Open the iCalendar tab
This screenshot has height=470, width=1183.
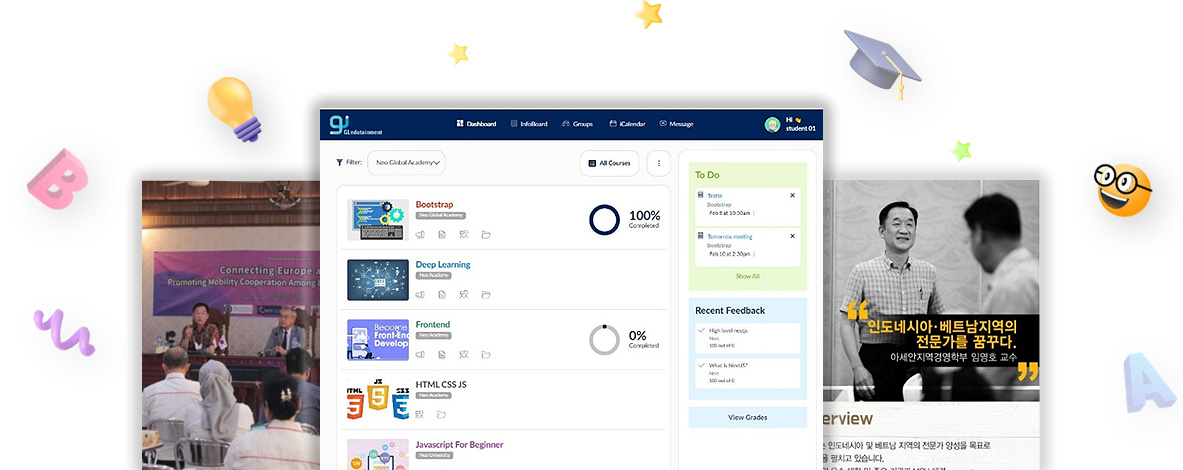(628, 124)
